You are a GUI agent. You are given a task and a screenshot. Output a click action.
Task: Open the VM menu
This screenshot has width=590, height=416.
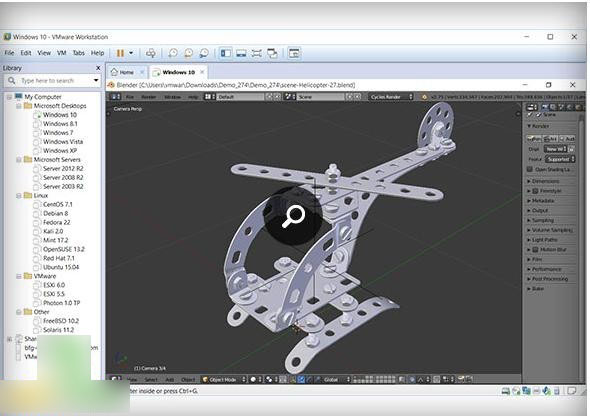[x=62, y=53]
